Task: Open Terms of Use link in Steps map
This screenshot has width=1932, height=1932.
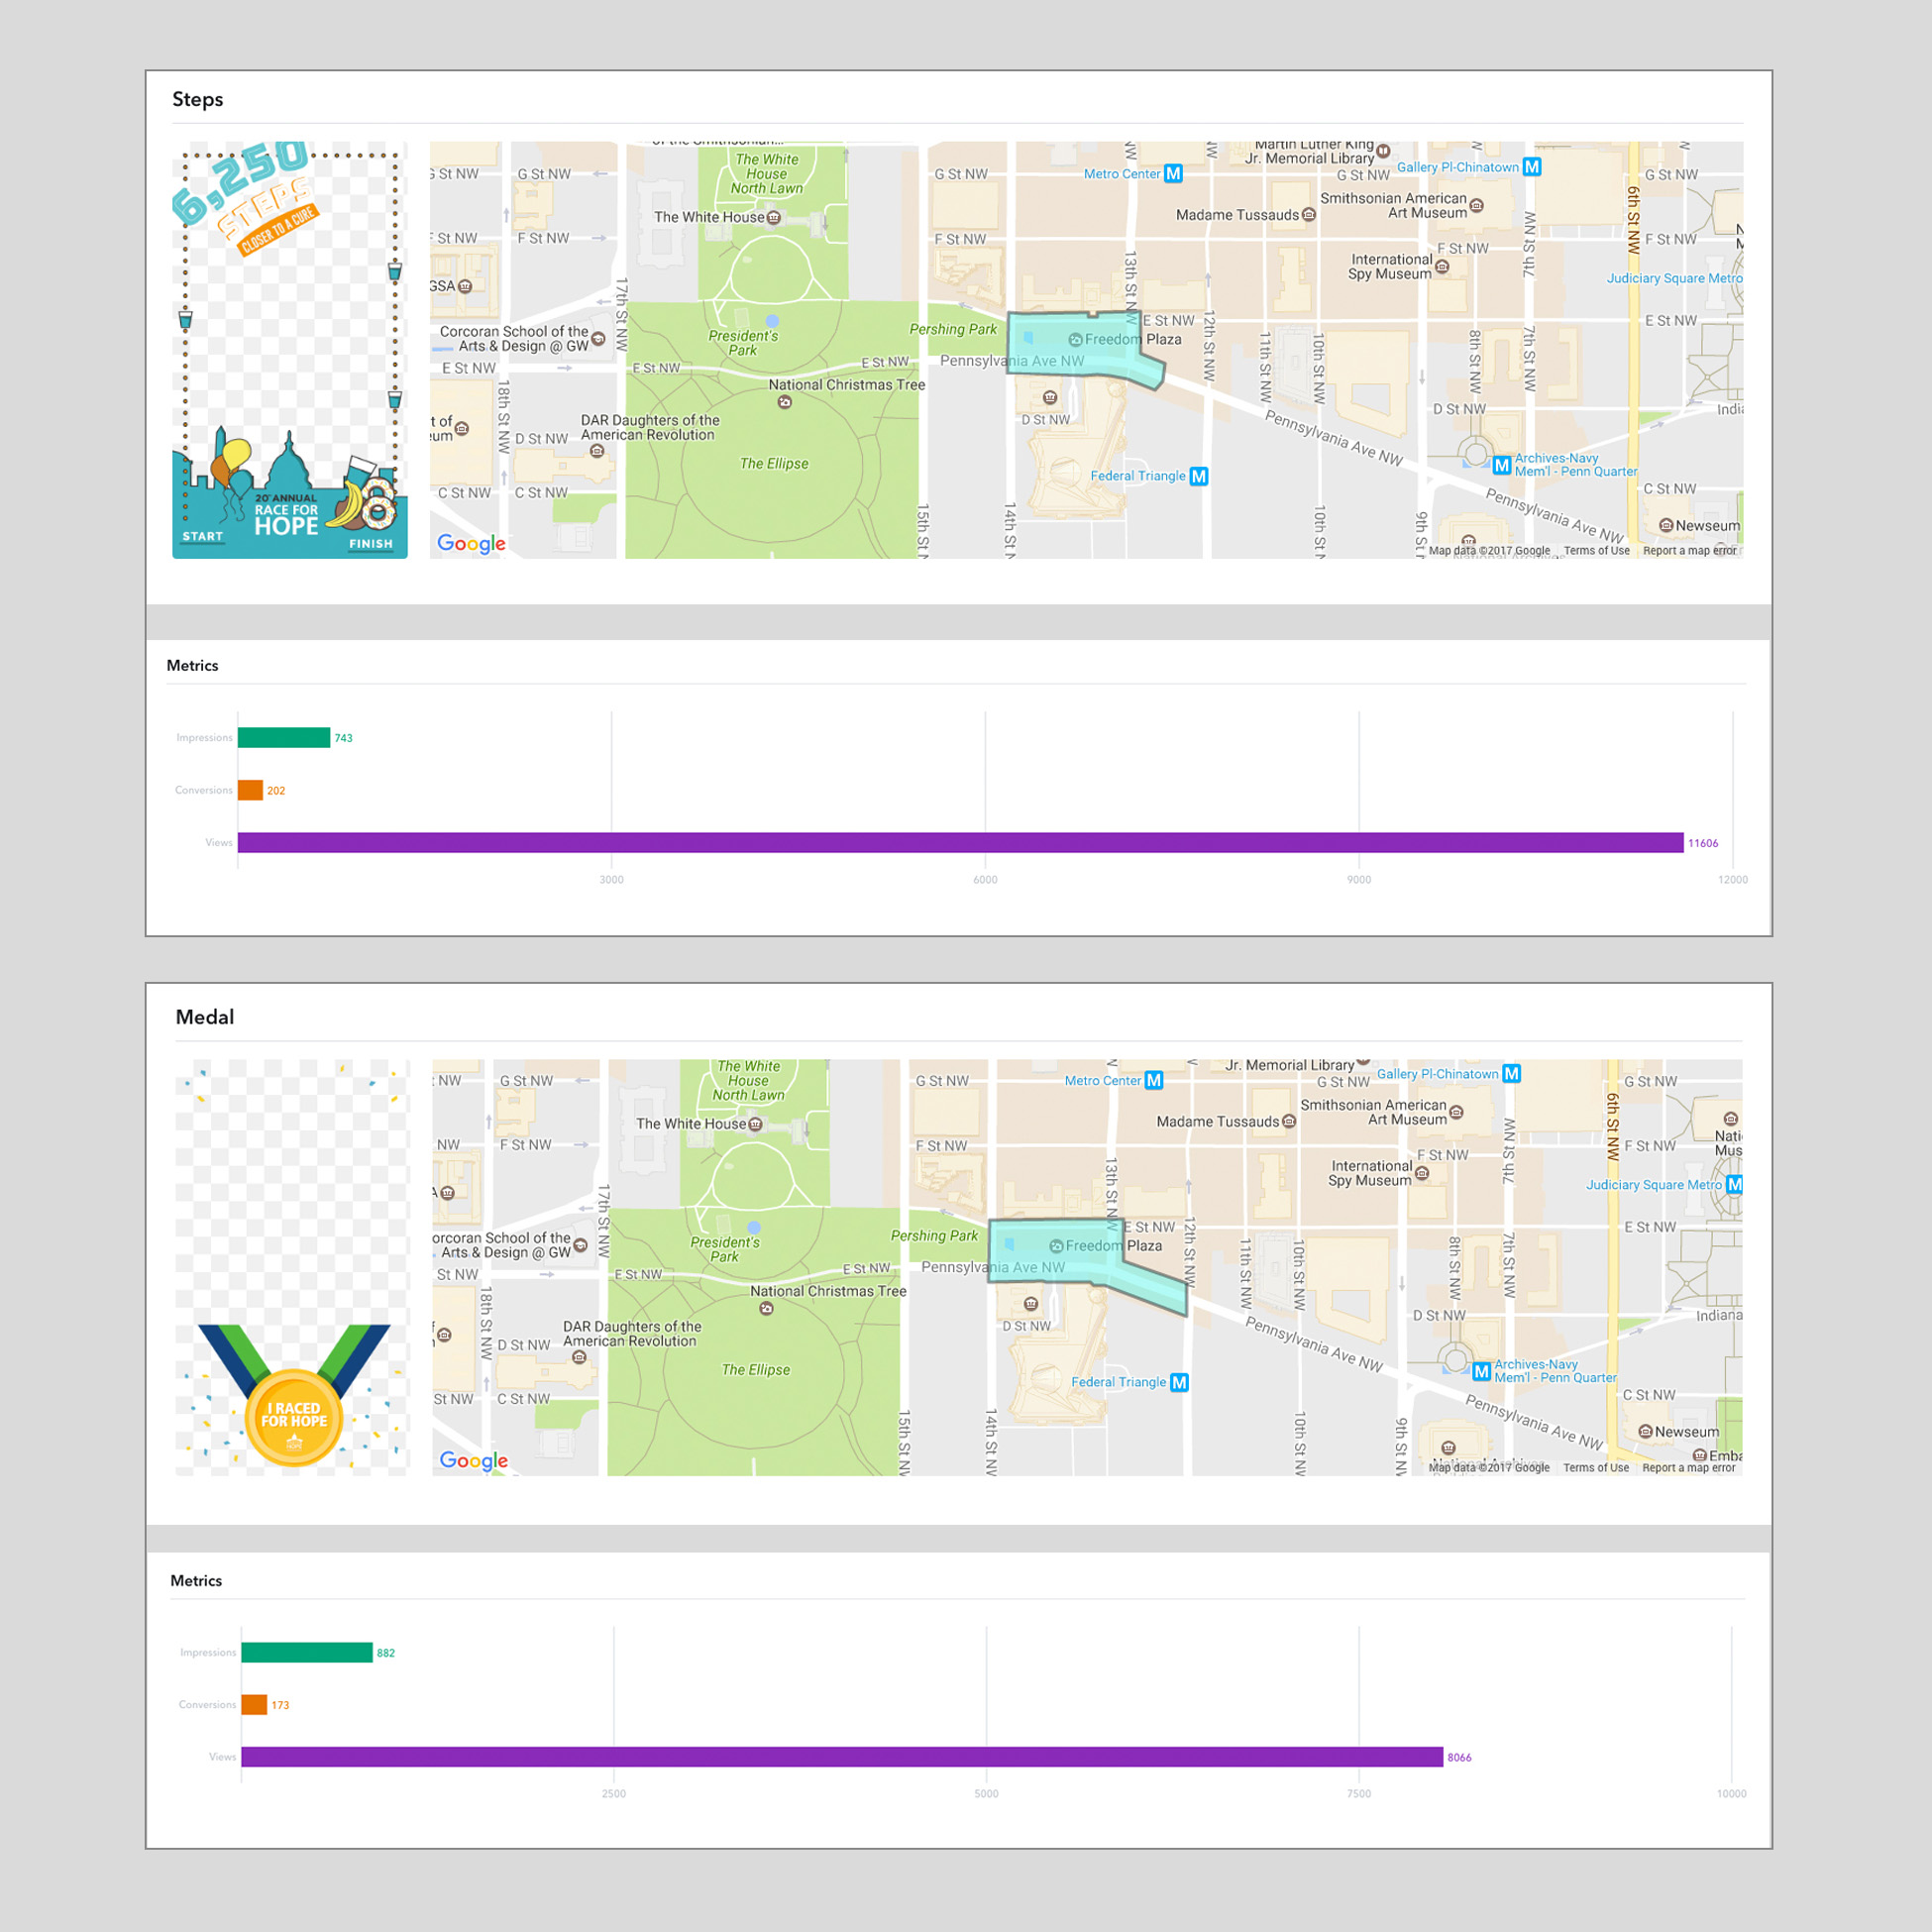Action: [x=1597, y=551]
